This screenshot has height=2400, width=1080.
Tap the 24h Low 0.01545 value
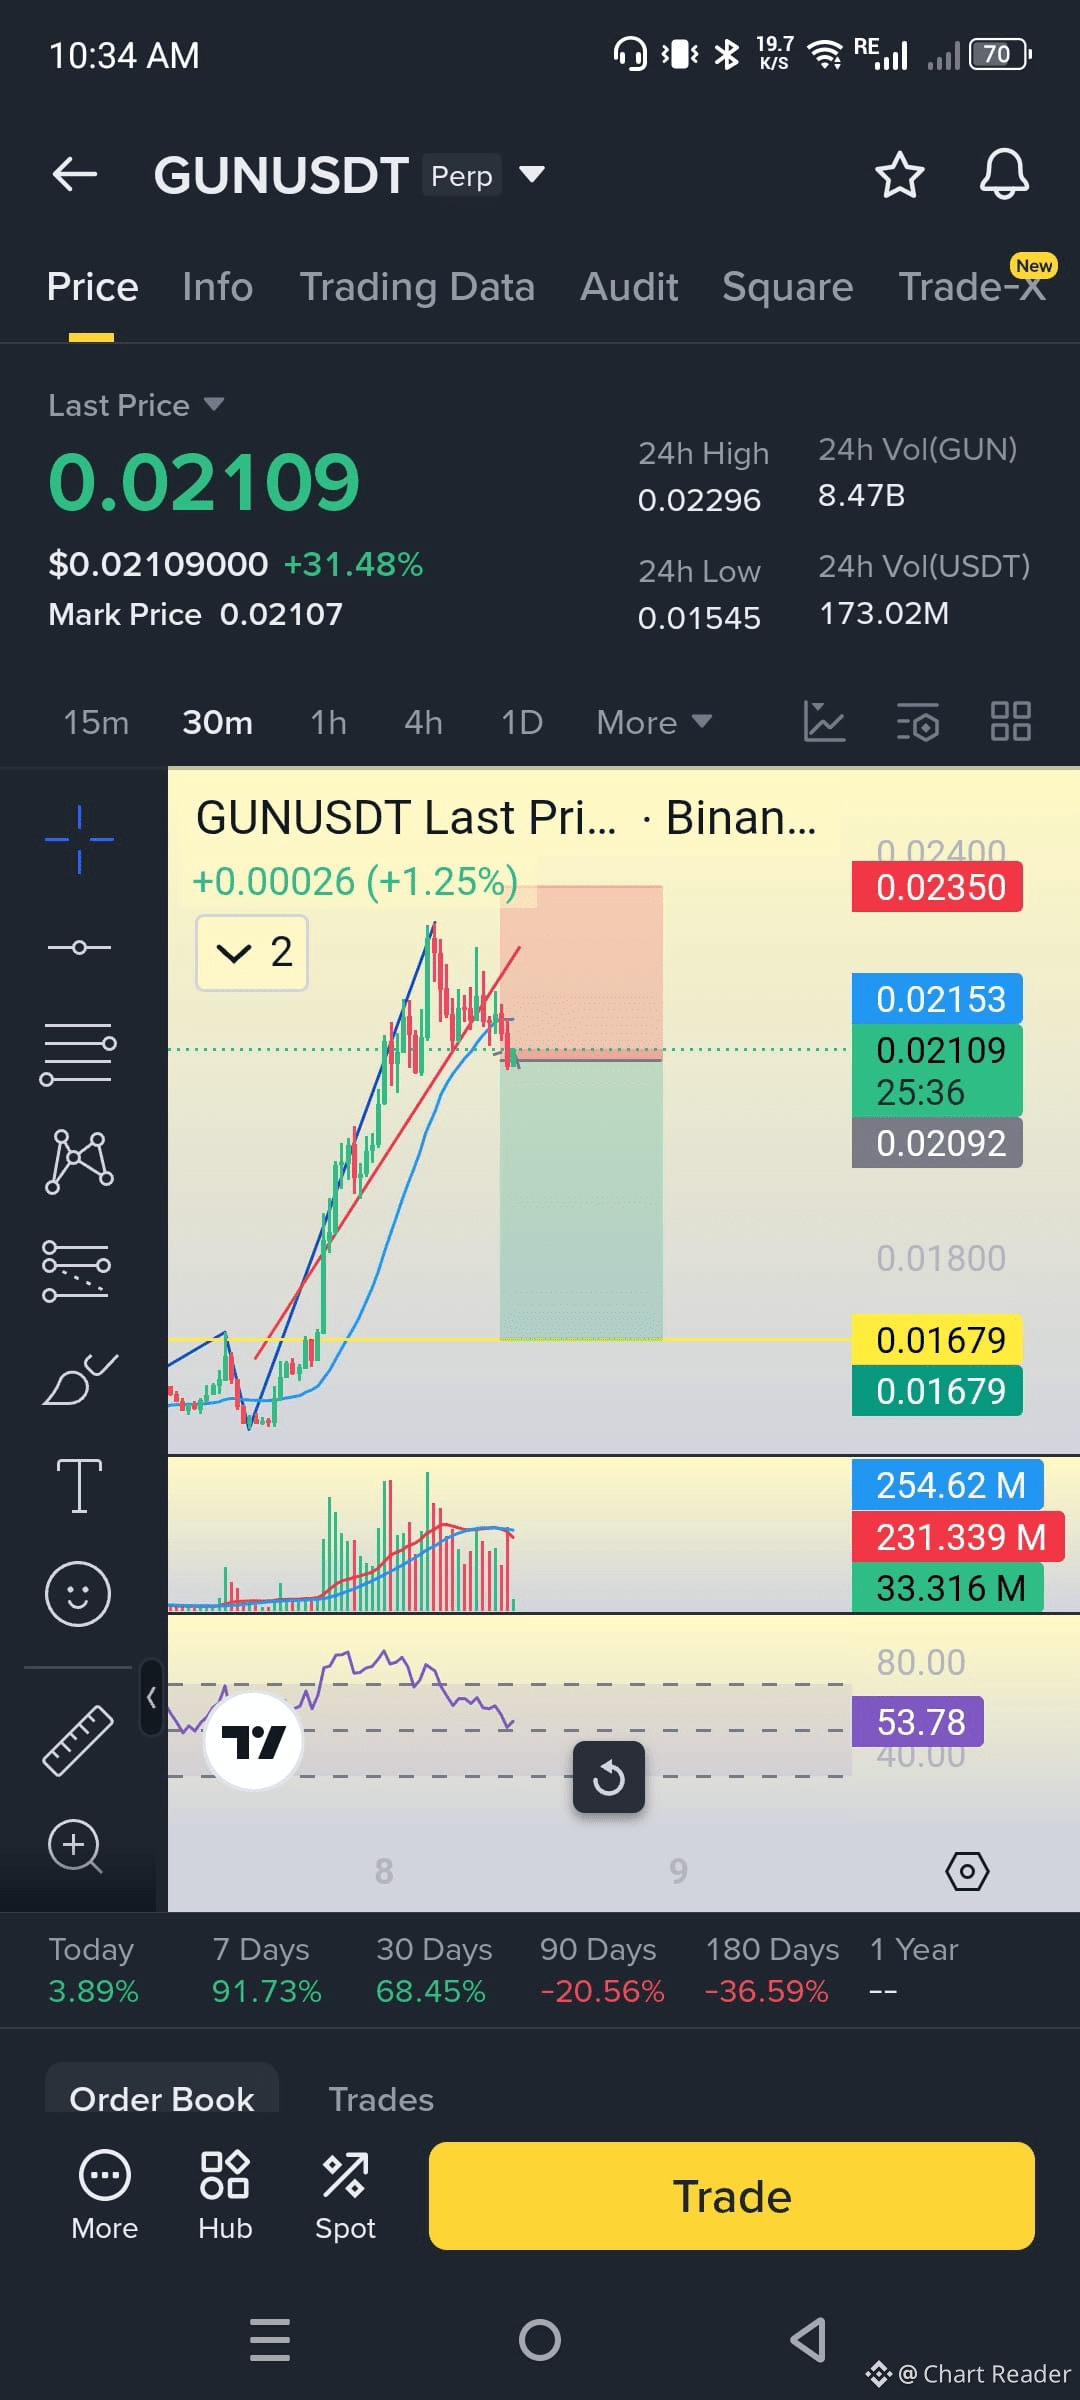tap(699, 617)
